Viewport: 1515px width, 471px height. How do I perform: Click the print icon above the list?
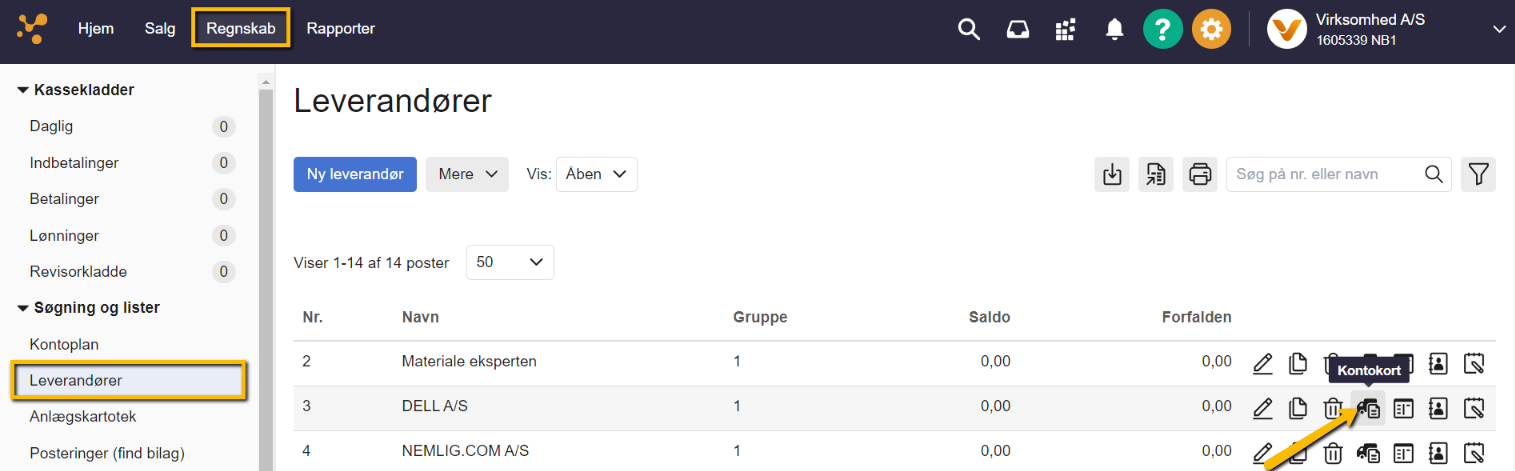tap(1199, 174)
